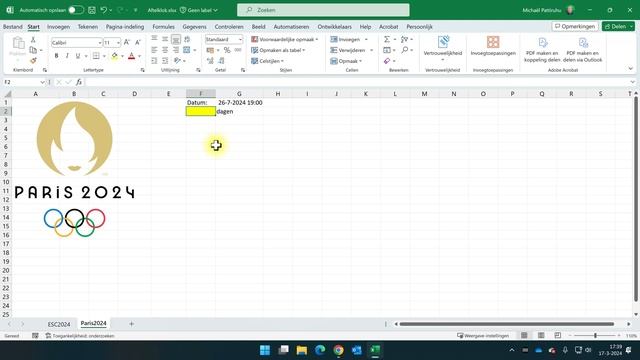Click the horizontal scrollbar at bottom
Viewport: 640px width, 360px height.
[507, 324]
